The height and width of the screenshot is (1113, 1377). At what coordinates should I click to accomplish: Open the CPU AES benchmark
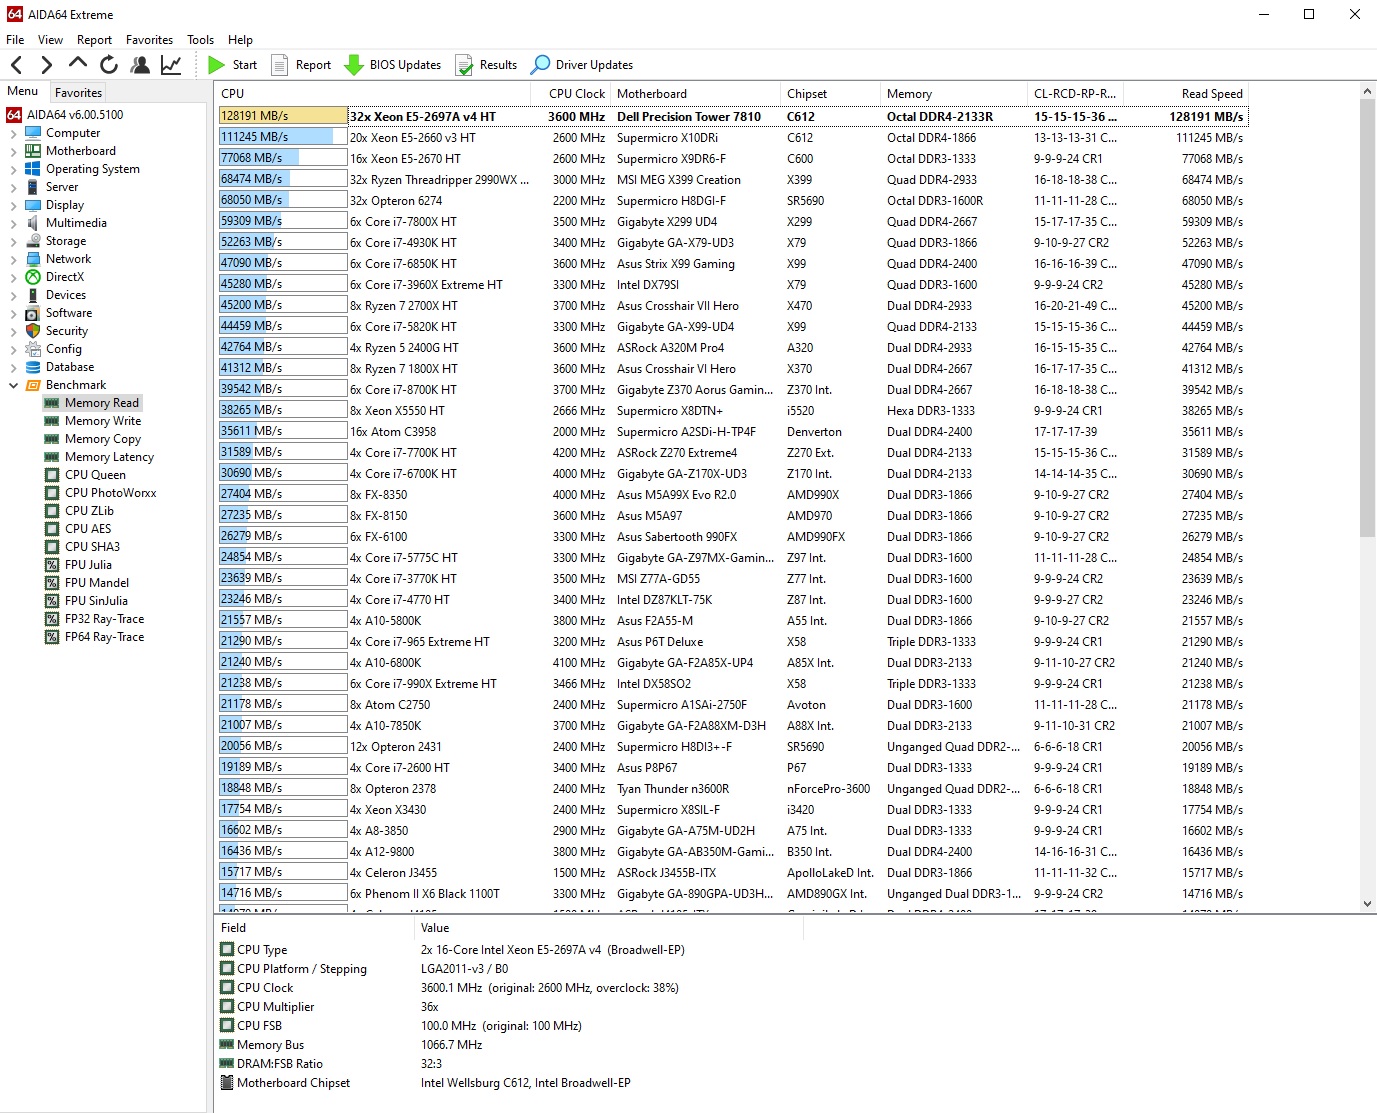88,529
